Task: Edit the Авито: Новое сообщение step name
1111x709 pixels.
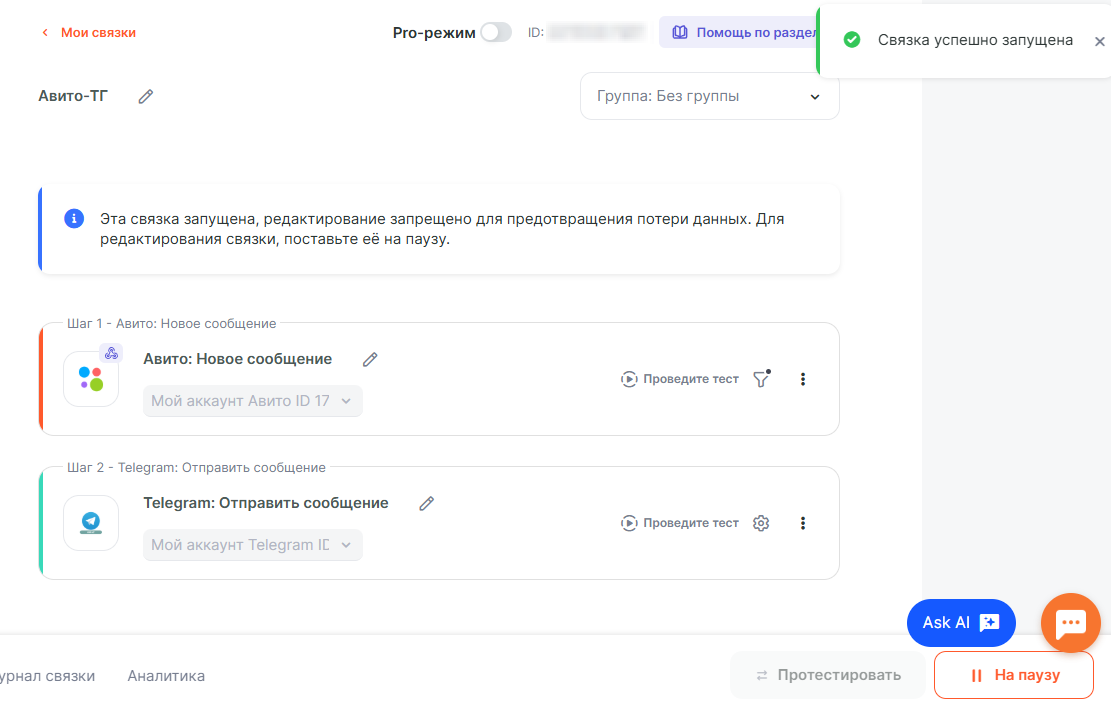Action: (370, 360)
